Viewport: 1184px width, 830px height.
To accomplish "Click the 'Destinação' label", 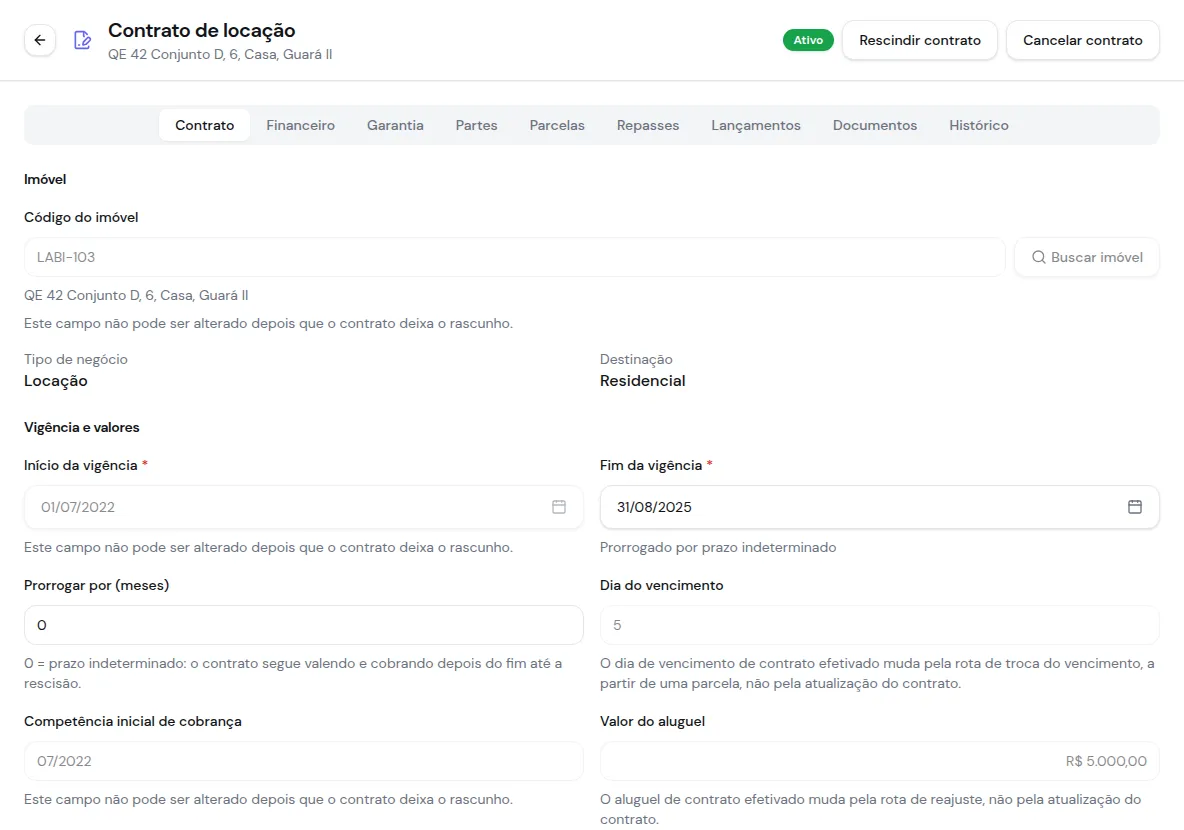I will 637,359.
